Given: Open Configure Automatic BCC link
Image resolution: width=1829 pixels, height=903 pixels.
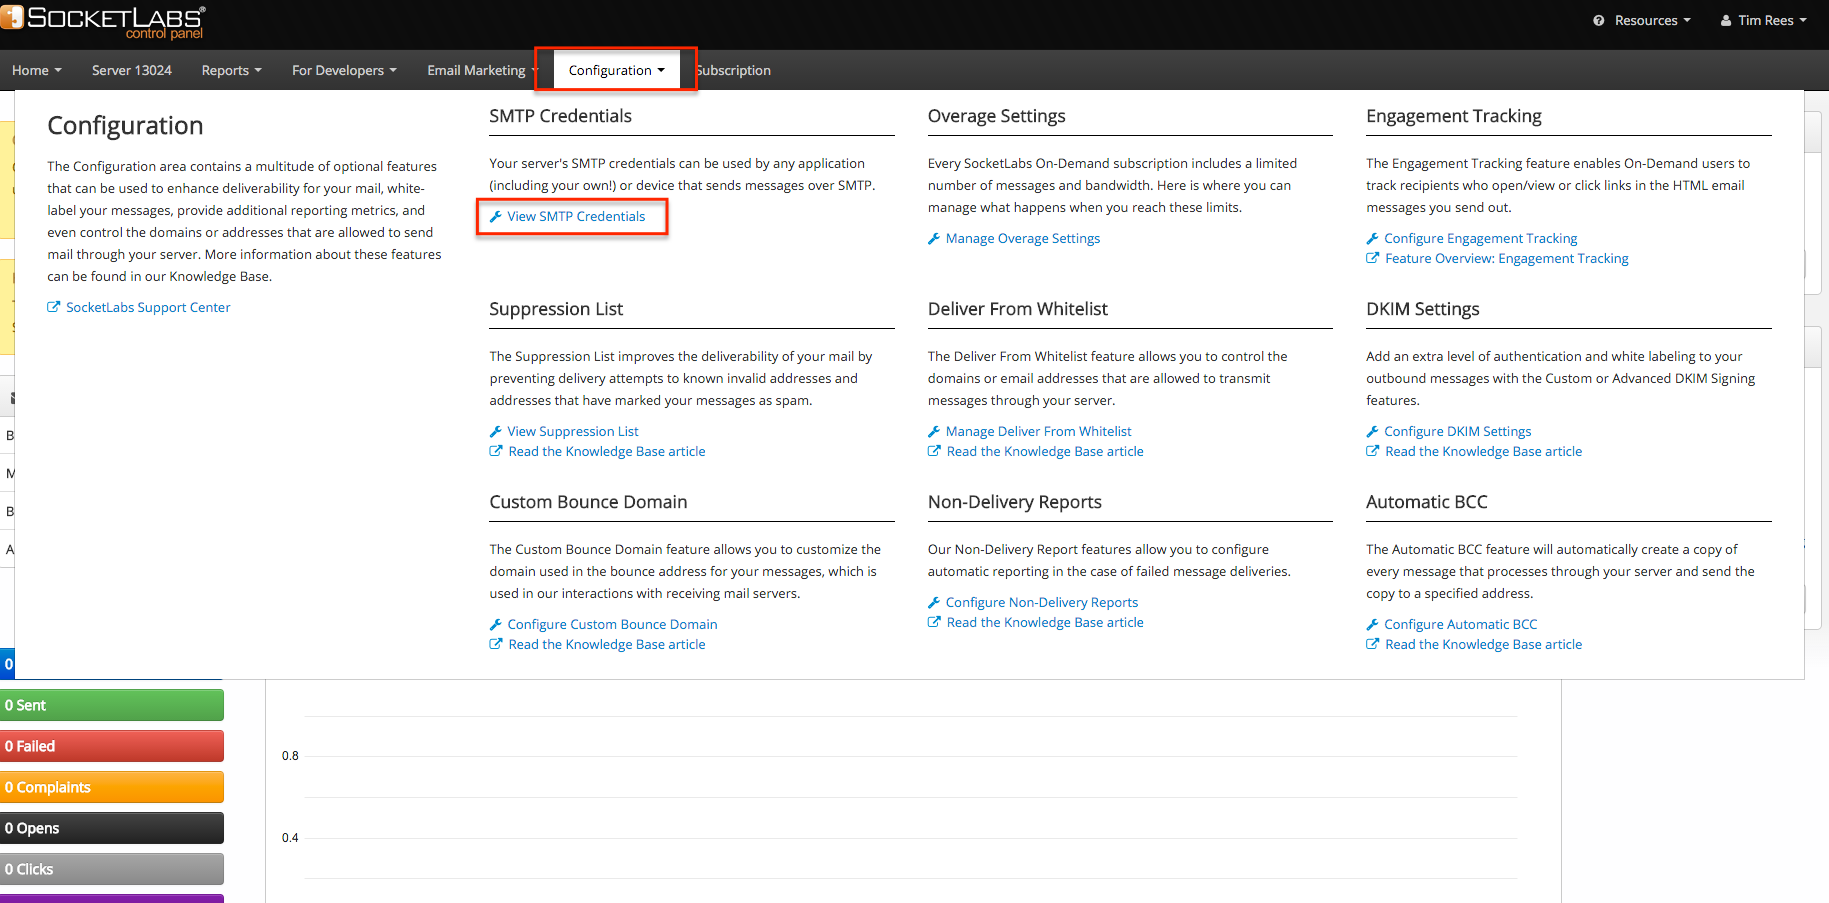Looking at the screenshot, I should [1461, 624].
